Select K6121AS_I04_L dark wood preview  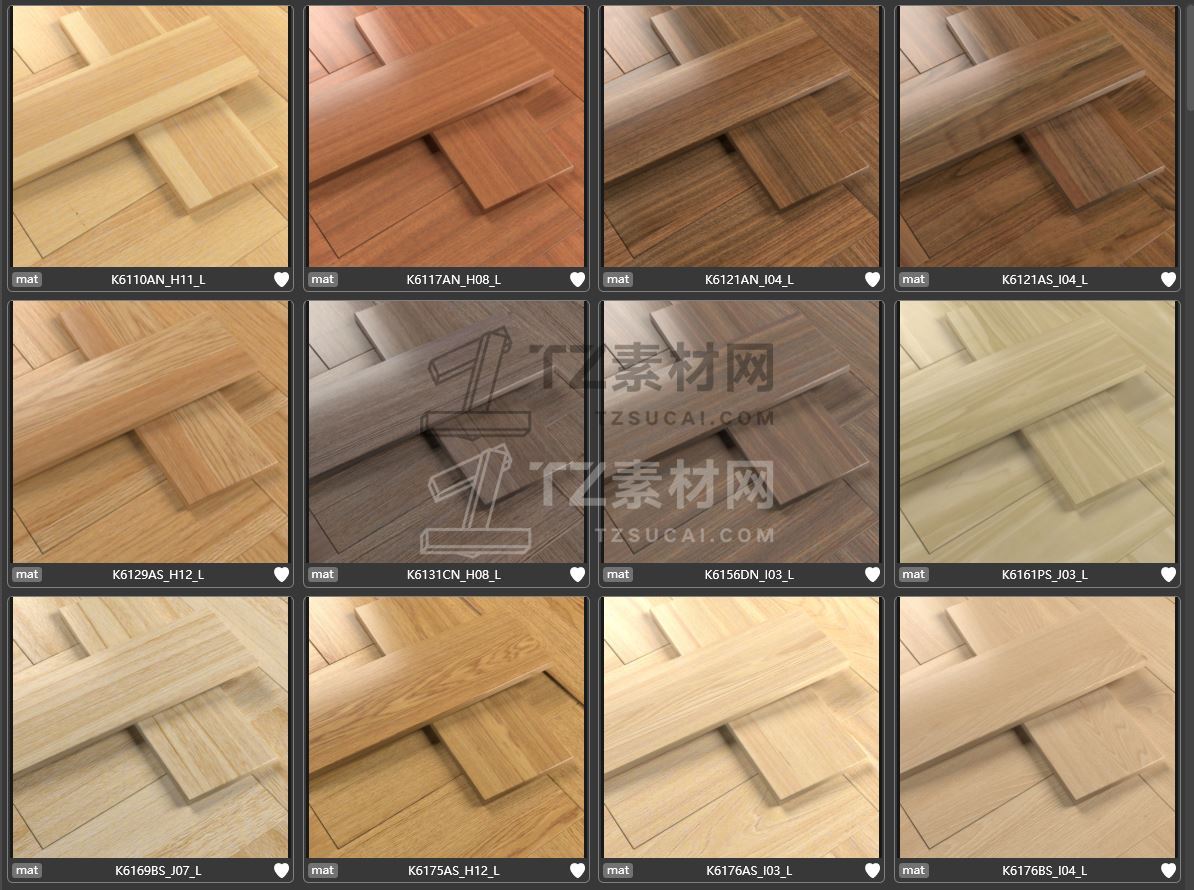pos(1037,136)
